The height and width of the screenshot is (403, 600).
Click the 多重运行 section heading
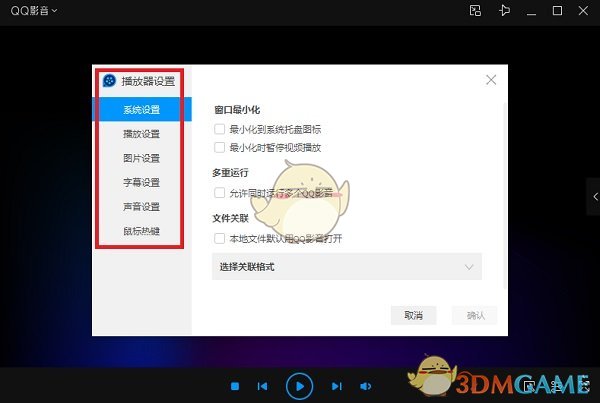pos(231,173)
